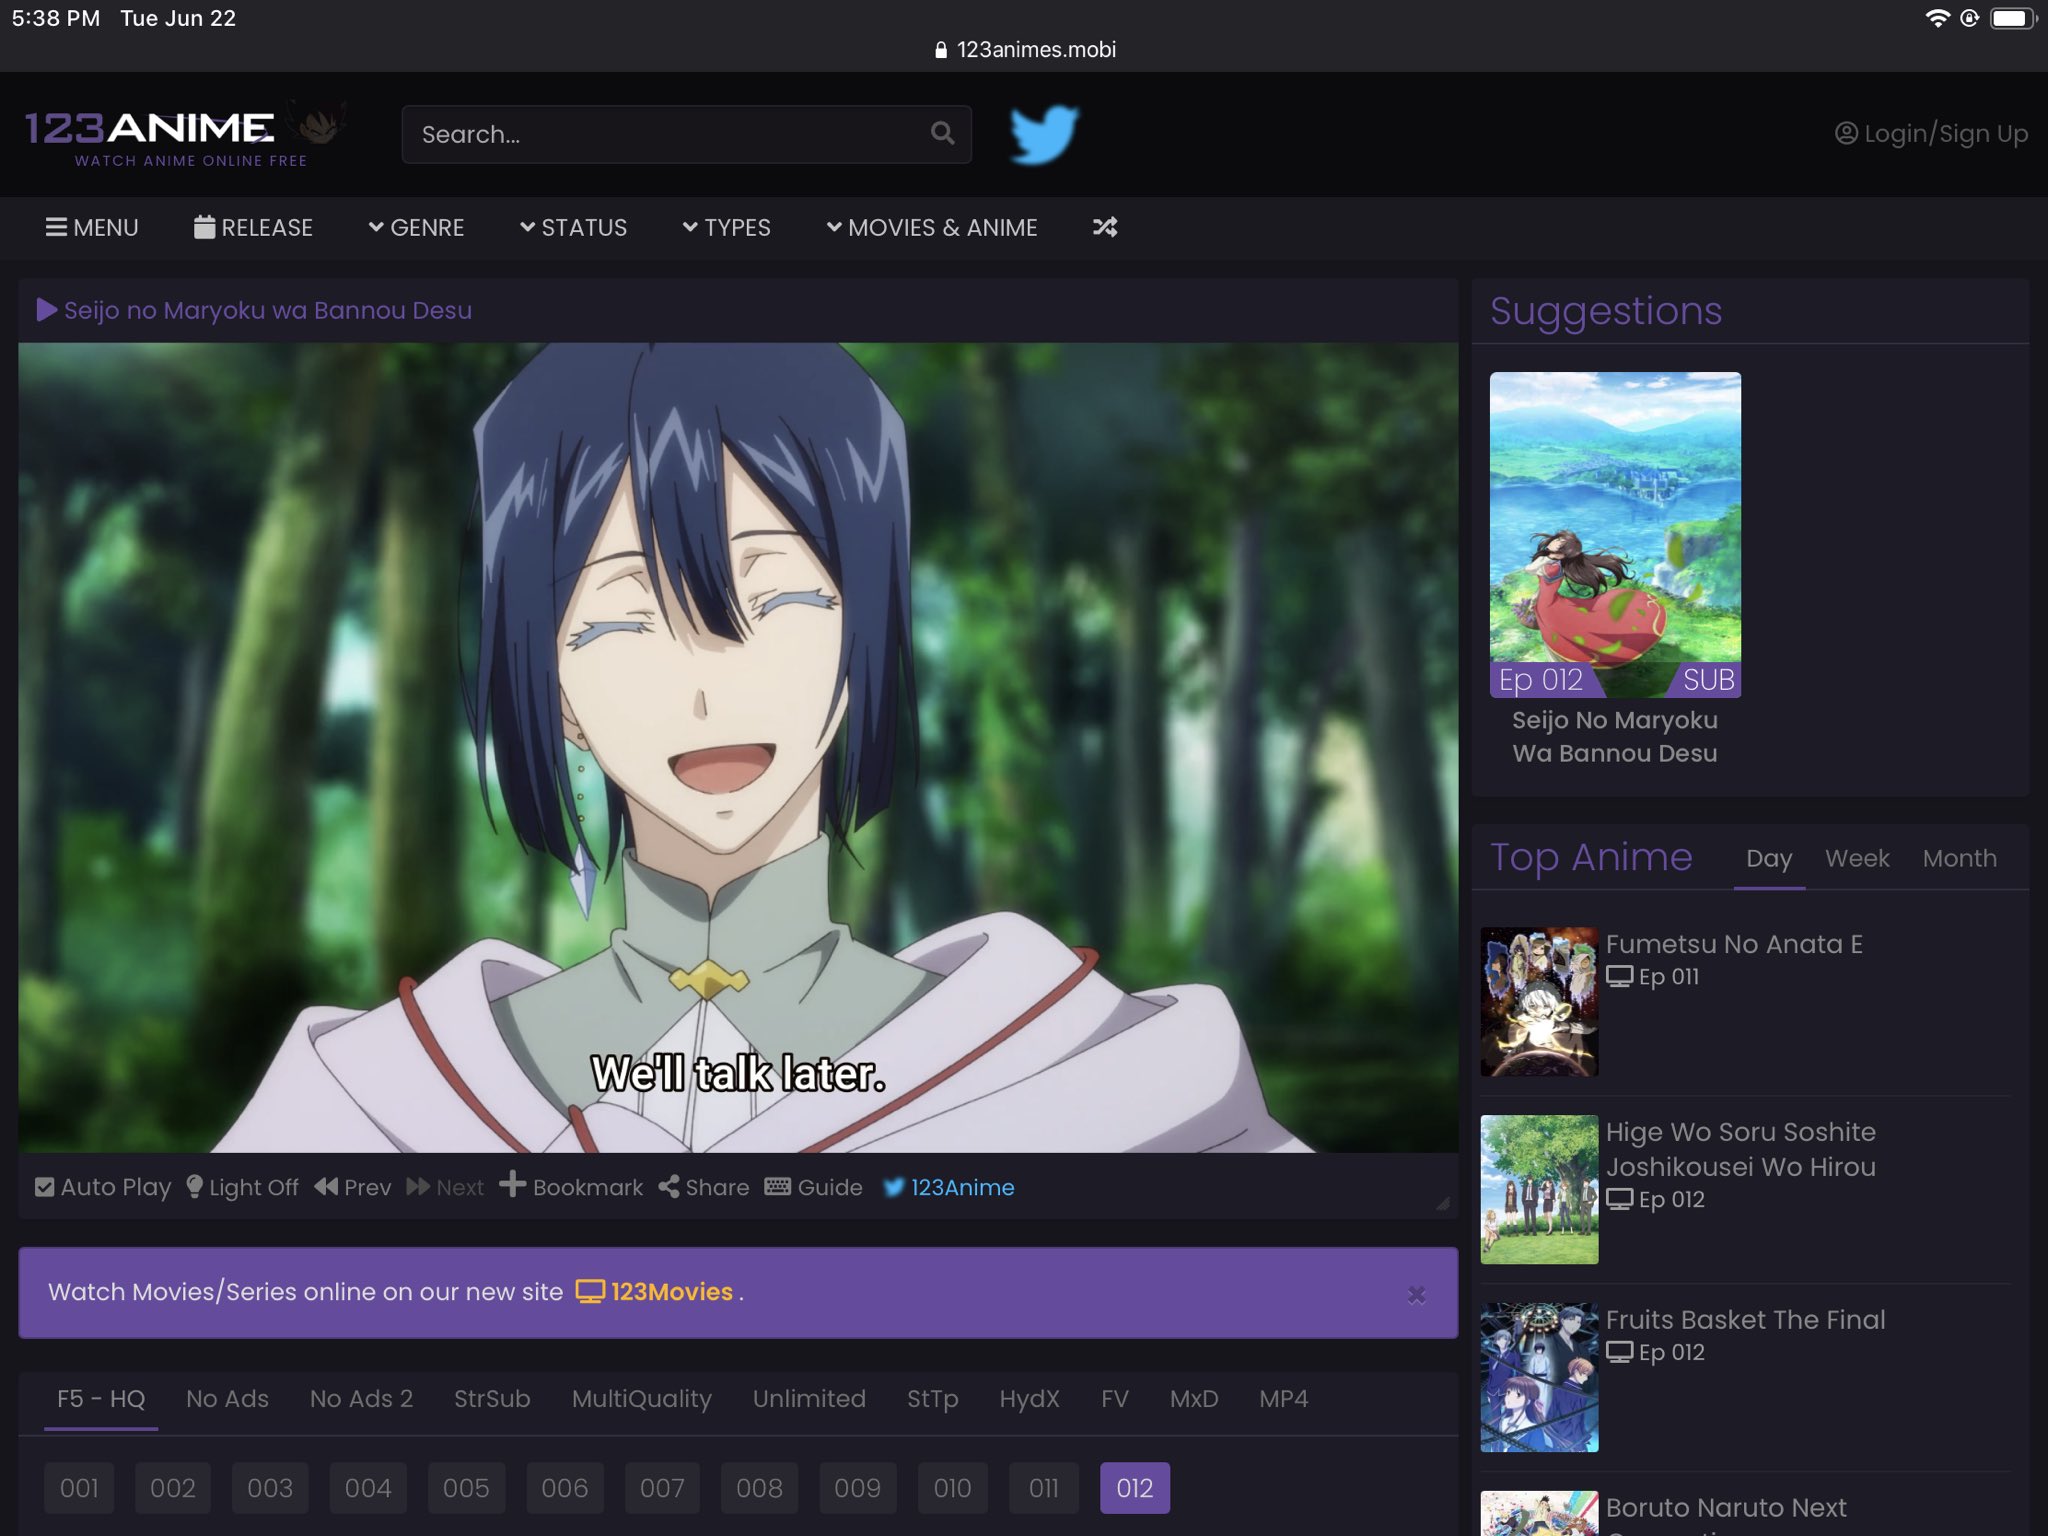Image resolution: width=2048 pixels, height=1536 pixels.
Task: Click the Seijo No Maryoku Wa Bannou Desu suggestion title
Action: pyautogui.click(x=1615, y=737)
